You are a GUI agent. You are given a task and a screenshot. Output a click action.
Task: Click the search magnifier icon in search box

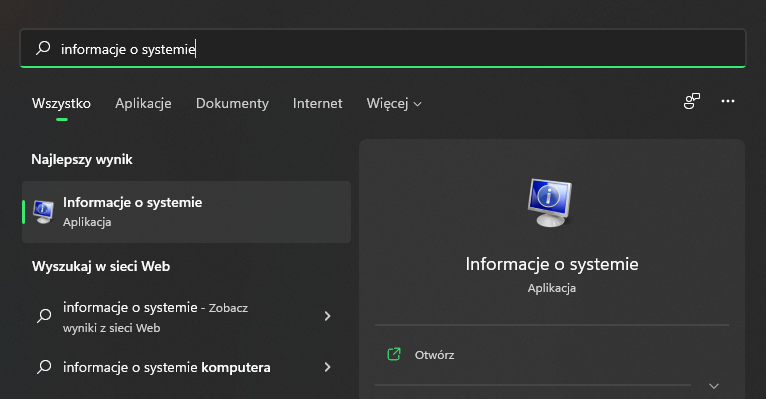[x=43, y=48]
